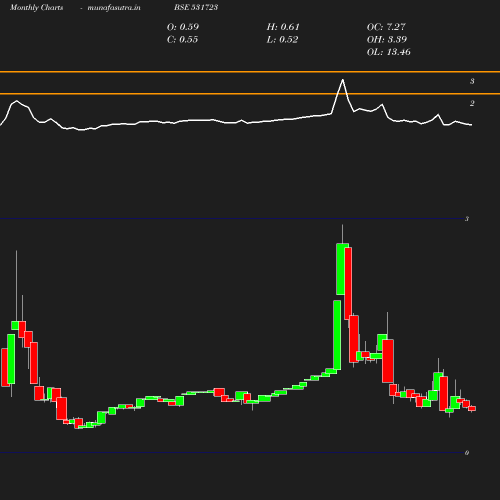Click the low value 'L: 0.52'
Screen dimensions: 500x500
click(x=282, y=39)
